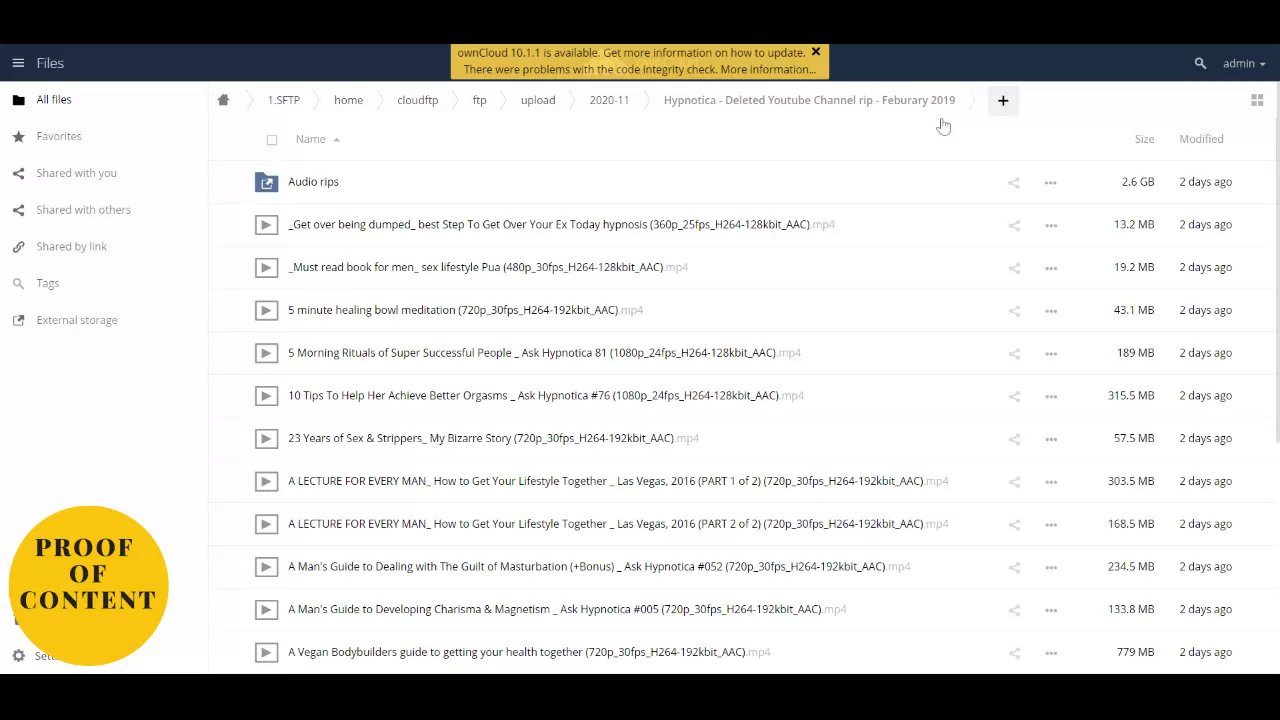The image size is (1280, 720).
Task: Navigate to 1.SFTP breadcrumb
Action: pos(283,100)
